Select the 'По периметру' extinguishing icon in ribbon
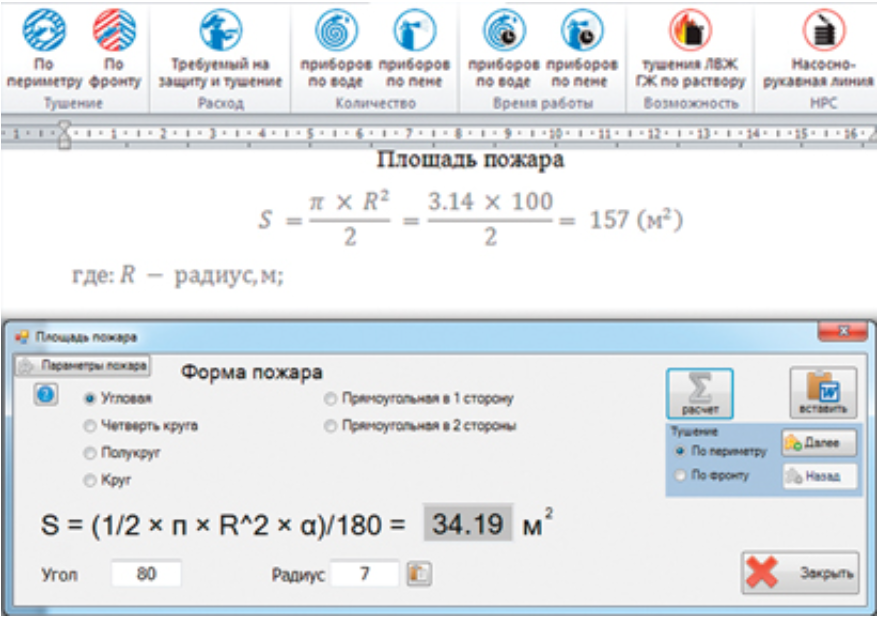Viewport: 881px width, 617px height. click(44, 48)
